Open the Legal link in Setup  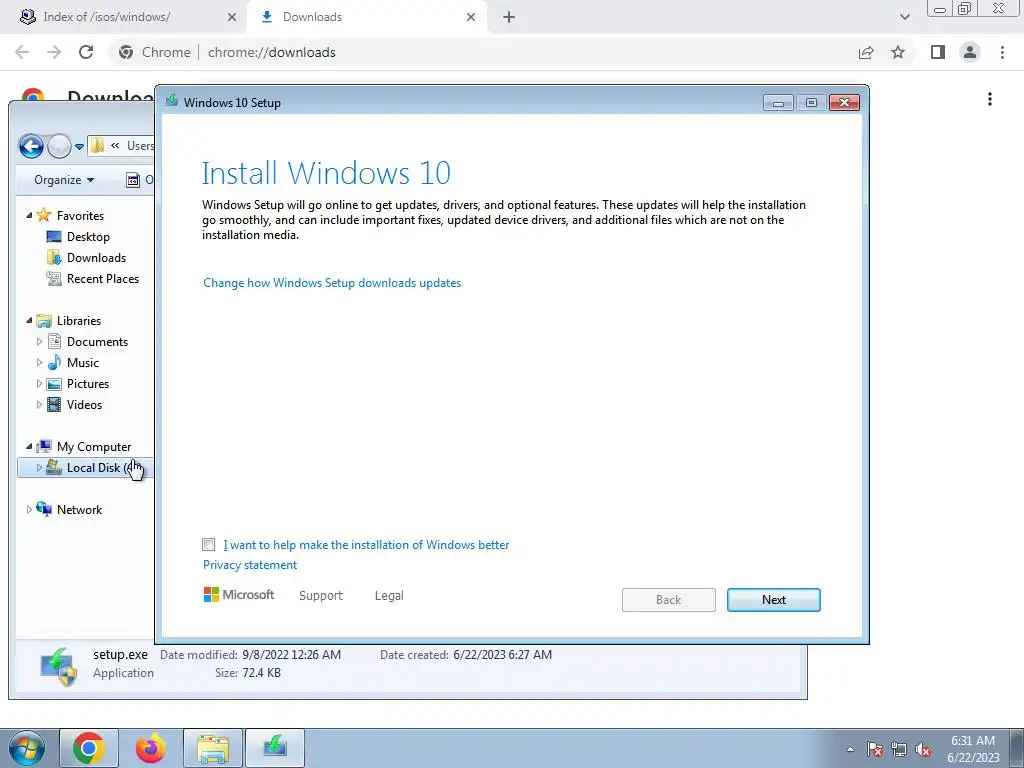coord(389,596)
